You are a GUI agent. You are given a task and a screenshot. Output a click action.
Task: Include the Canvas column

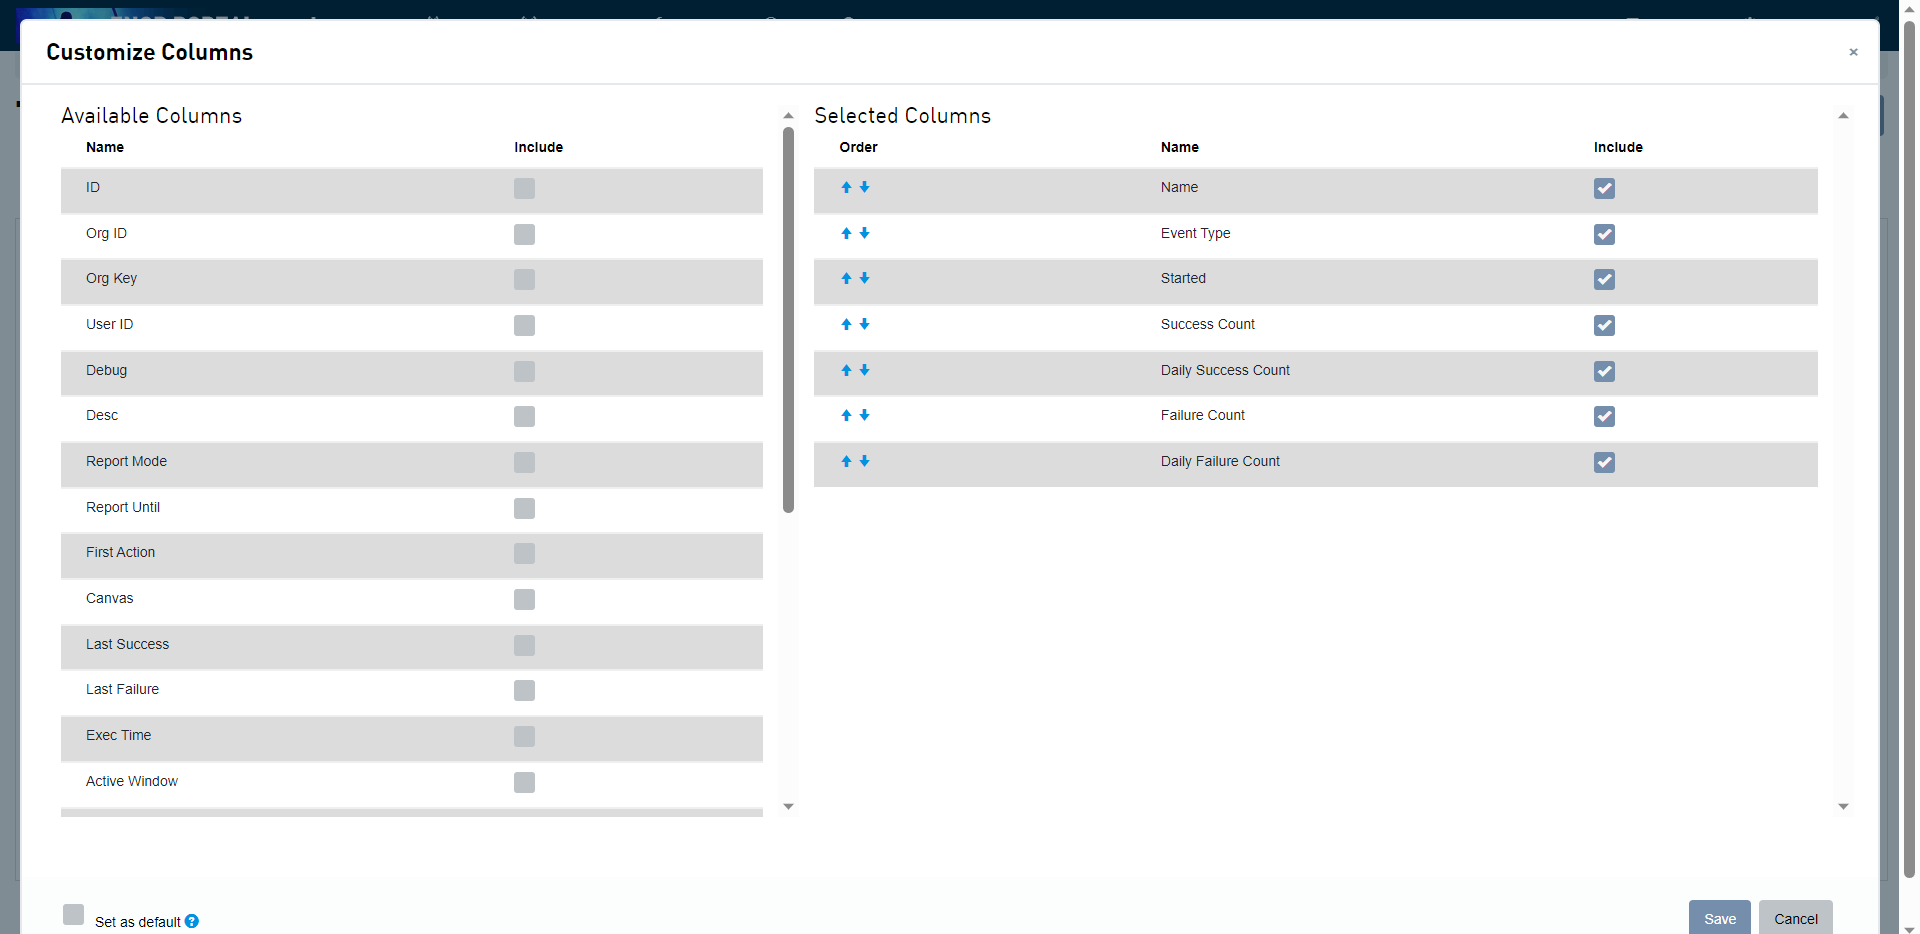pyautogui.click(x=524, y=599)
